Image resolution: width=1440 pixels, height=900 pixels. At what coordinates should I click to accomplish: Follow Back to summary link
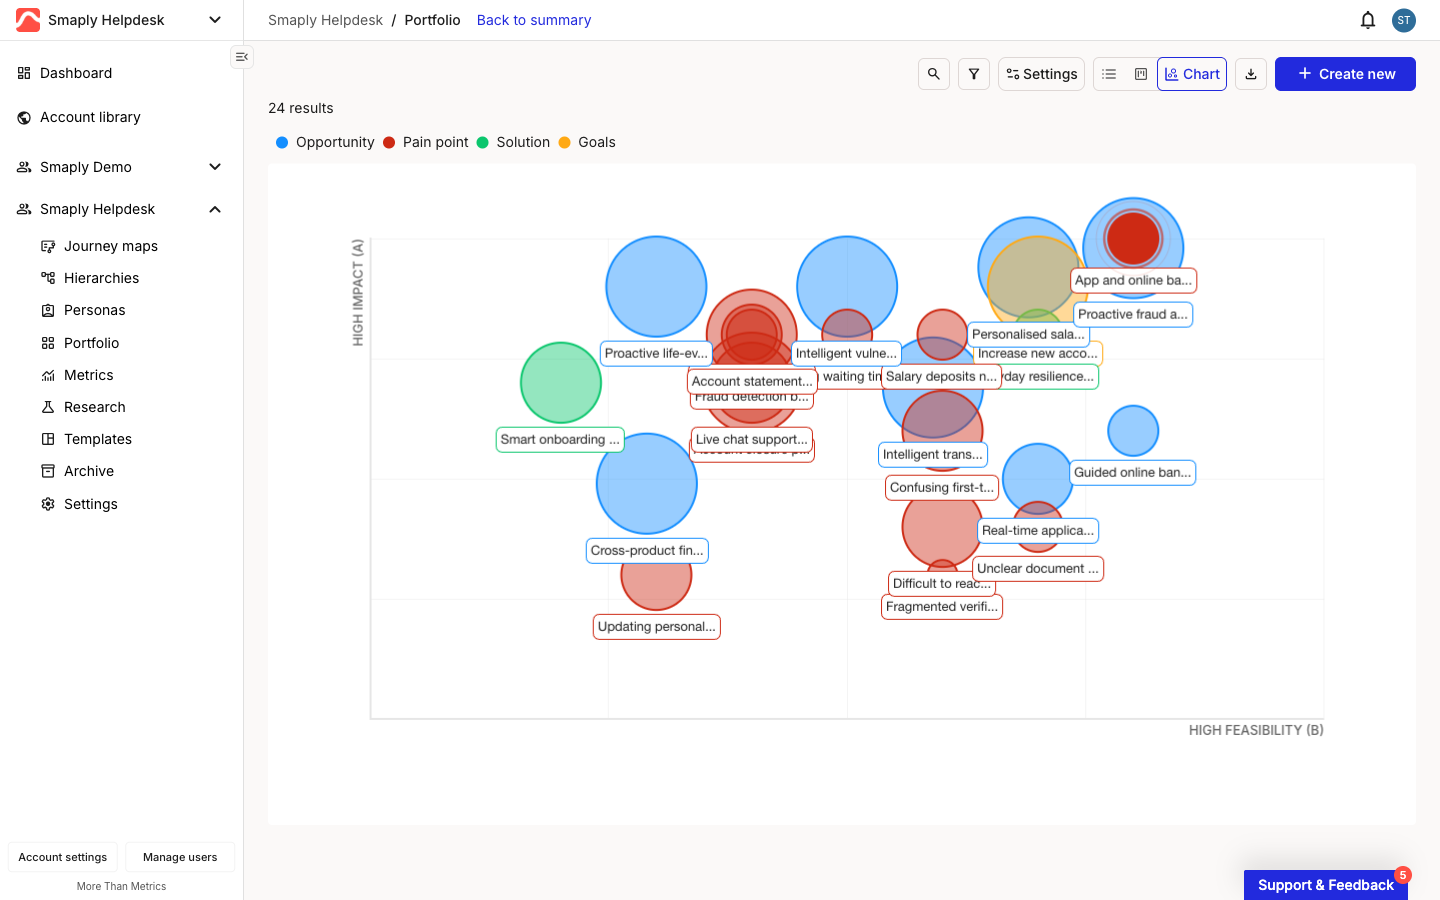click(x=534, y=20)
